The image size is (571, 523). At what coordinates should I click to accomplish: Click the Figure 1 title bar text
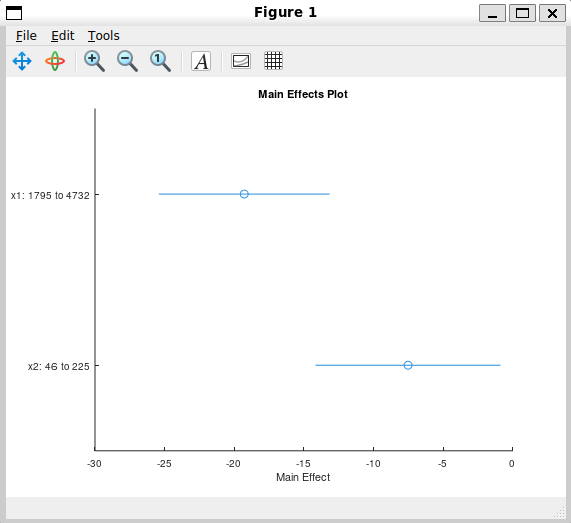click(x=286, y=12)
